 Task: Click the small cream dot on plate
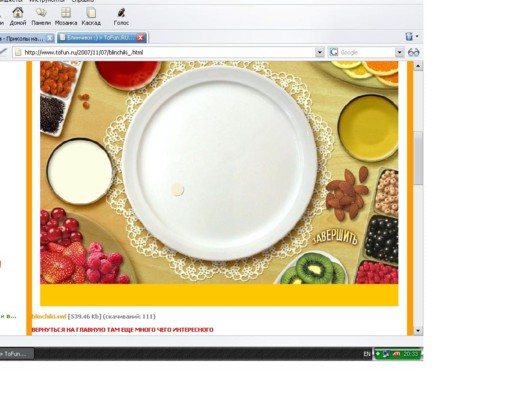click(x=177, y=189)
